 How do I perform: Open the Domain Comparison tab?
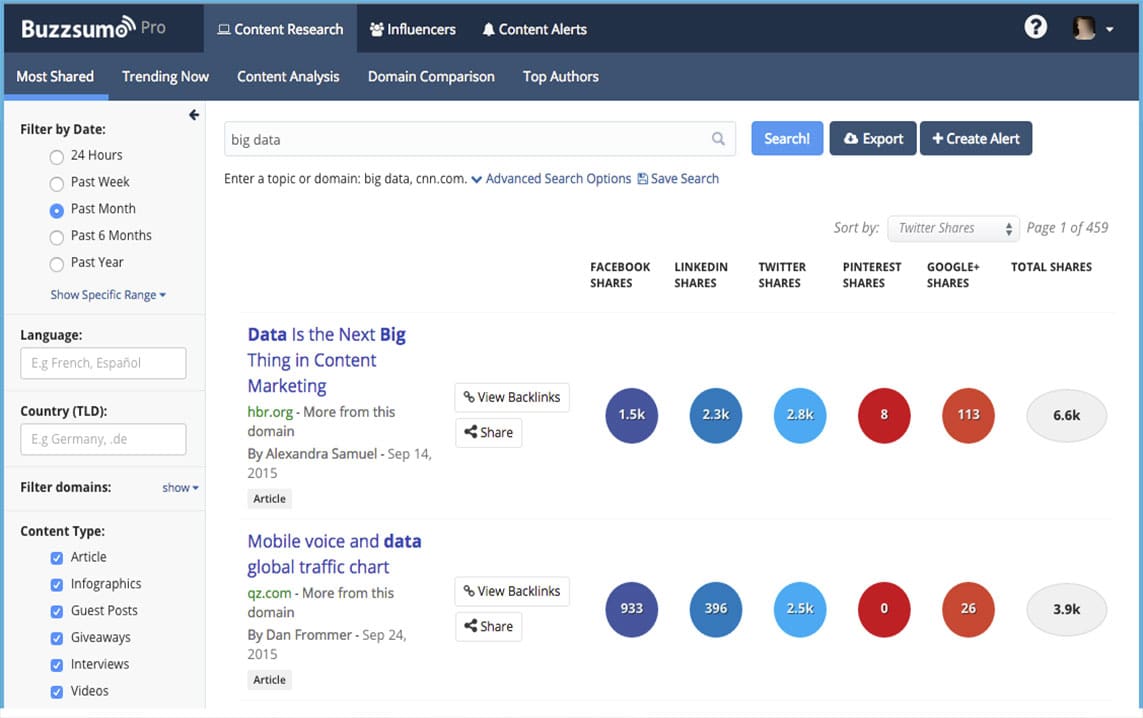pos(431,76)
